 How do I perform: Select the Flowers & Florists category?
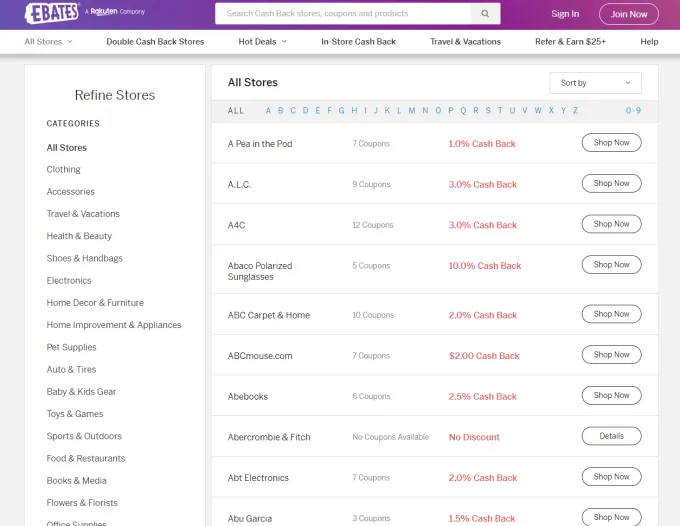[82, 503]
